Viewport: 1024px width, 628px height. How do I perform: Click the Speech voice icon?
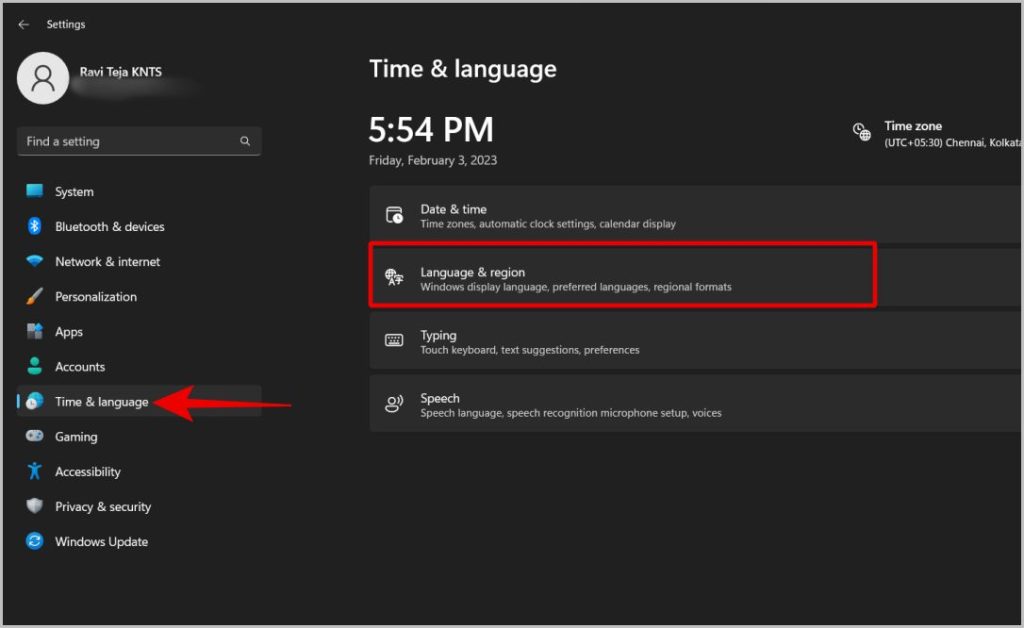(394, 403)
